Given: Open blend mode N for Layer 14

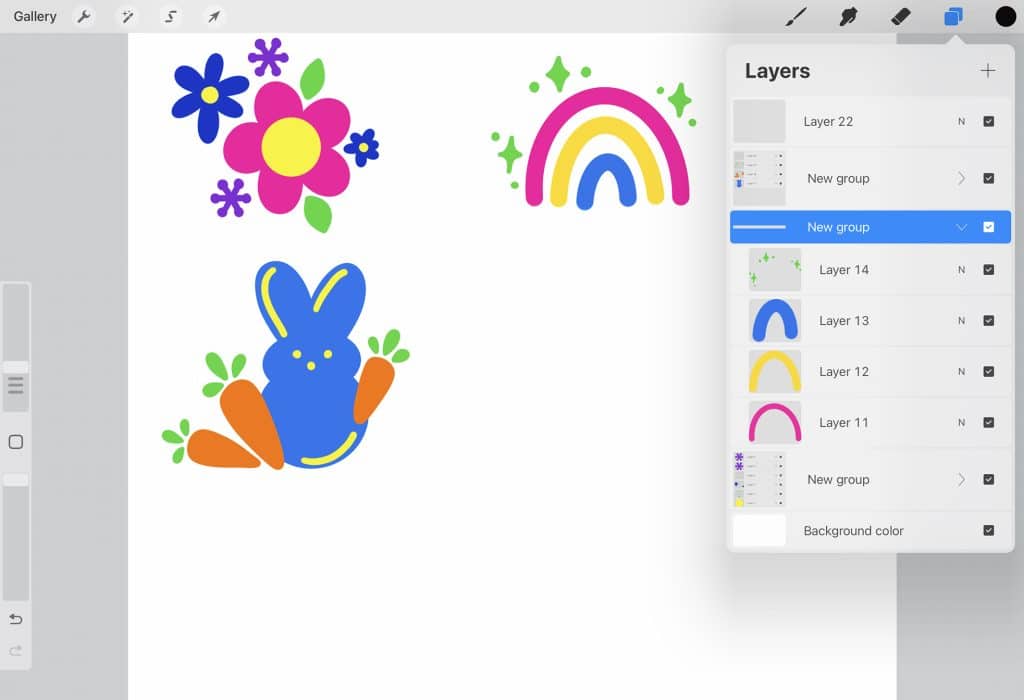Looking at the screenshot, I should click(x=961, y=270).
